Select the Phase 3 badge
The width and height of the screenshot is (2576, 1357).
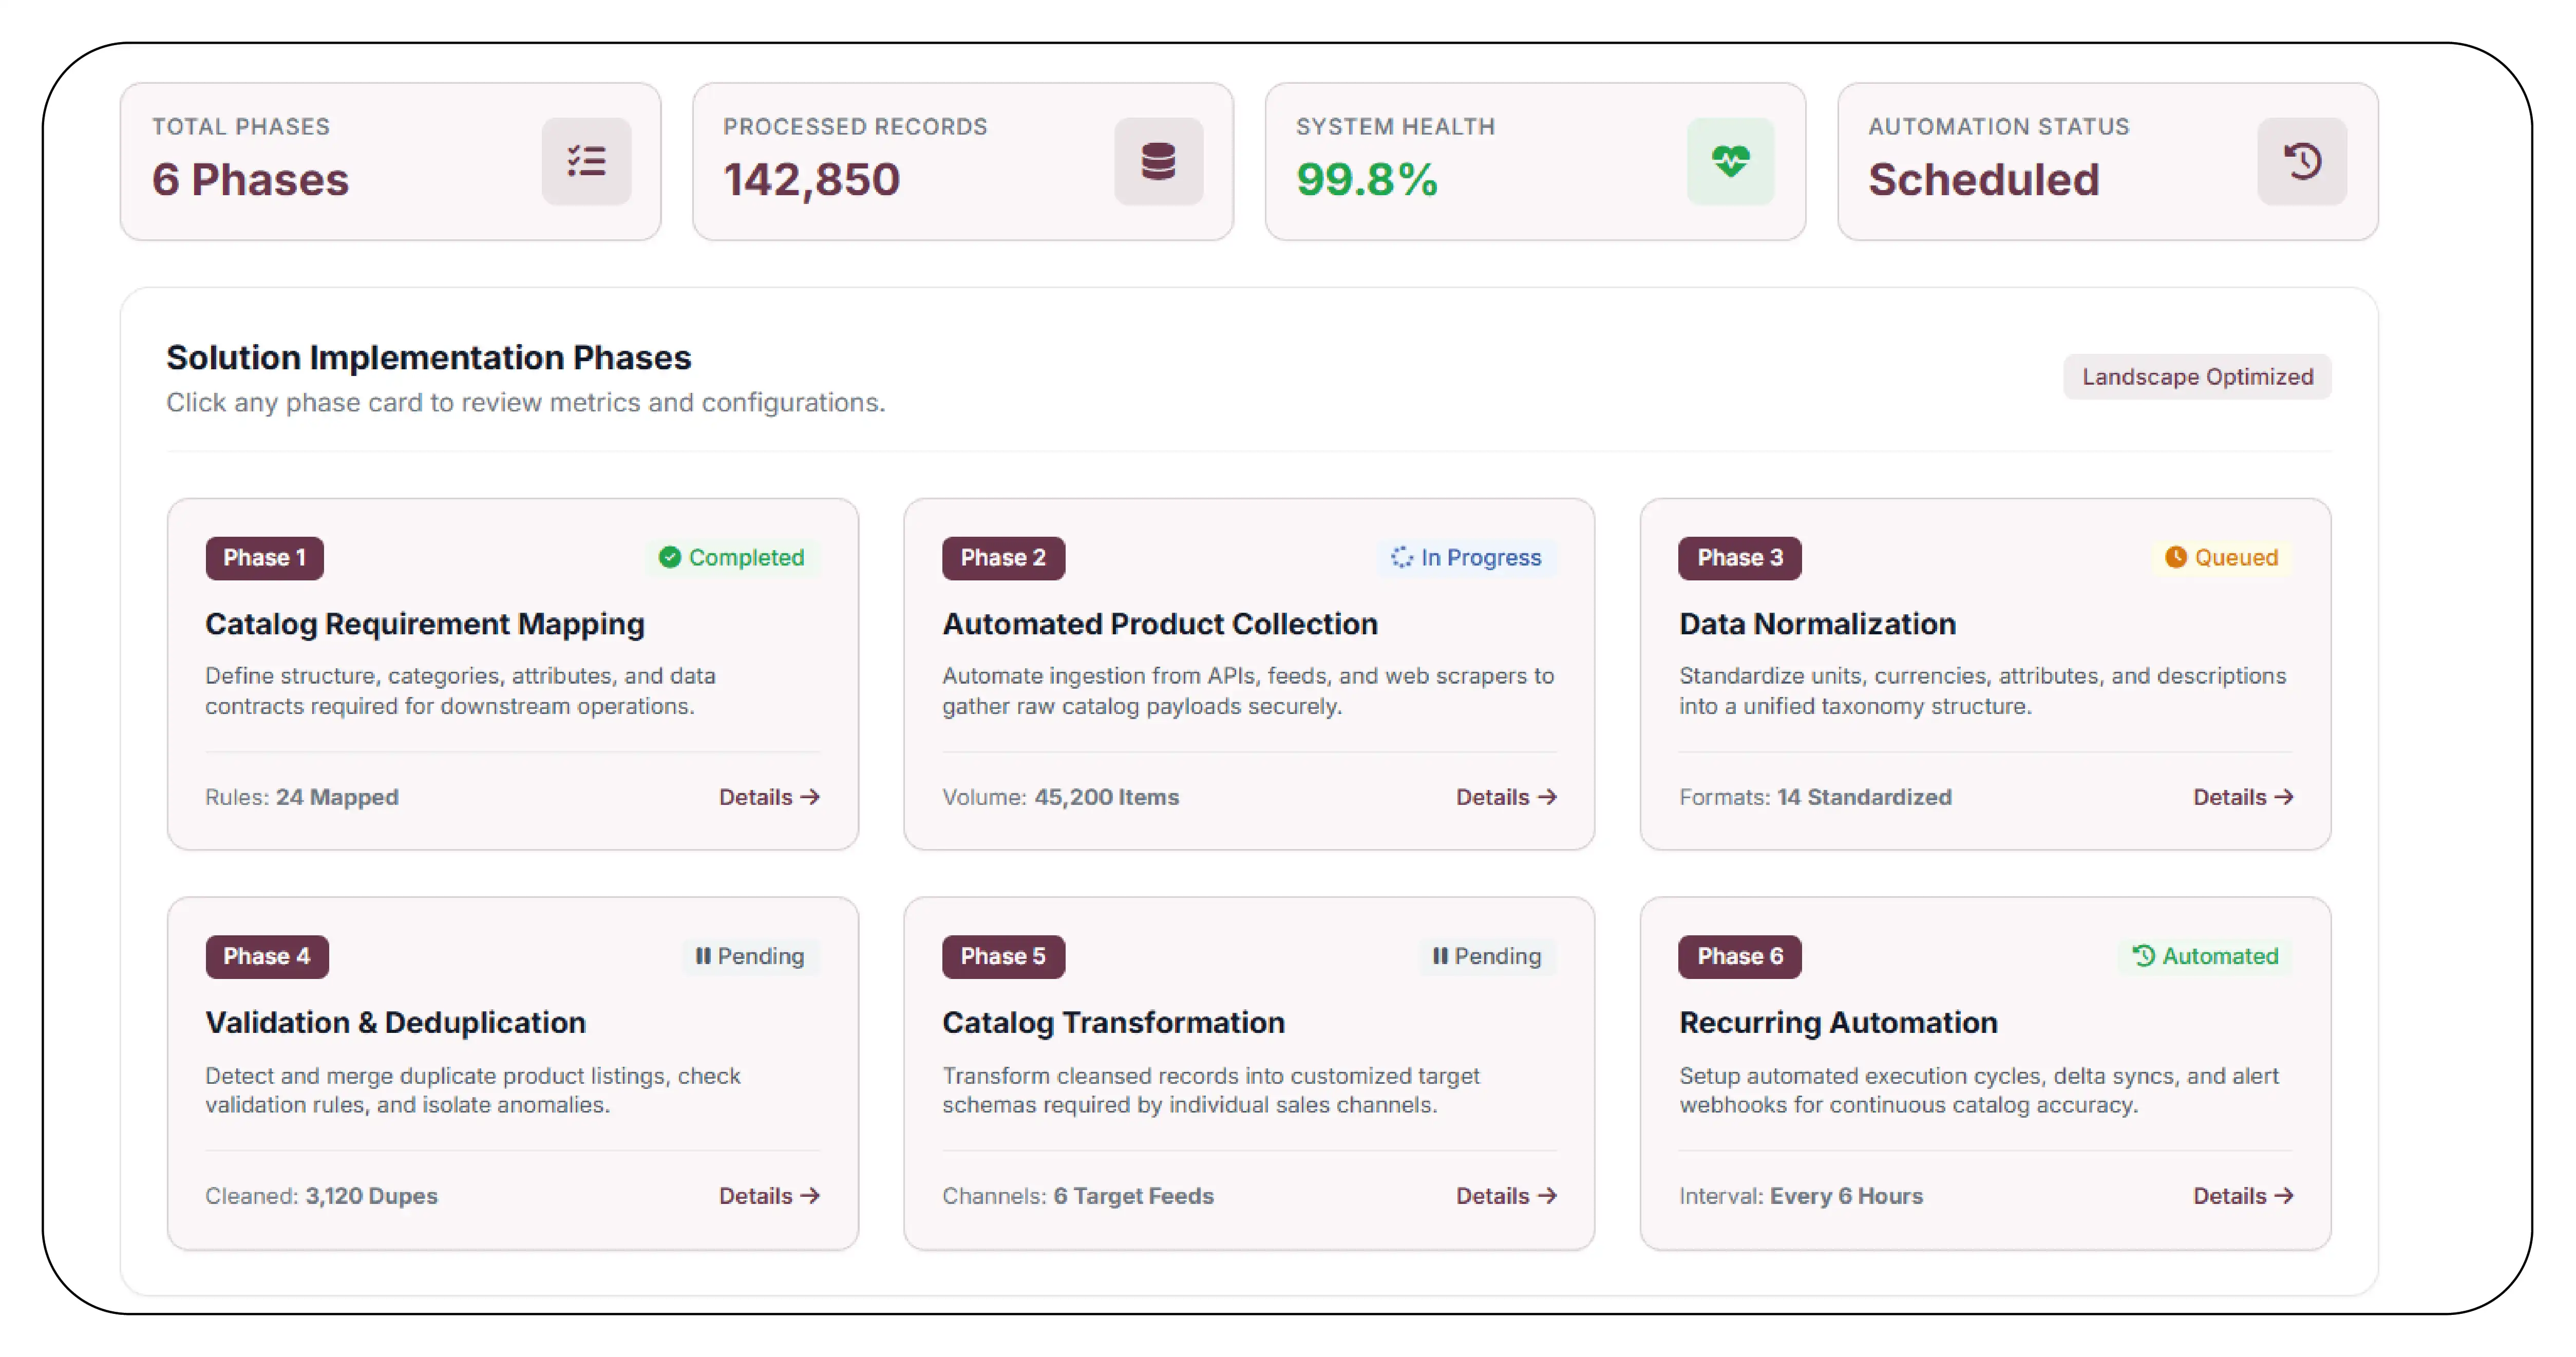pos(1740,558)
